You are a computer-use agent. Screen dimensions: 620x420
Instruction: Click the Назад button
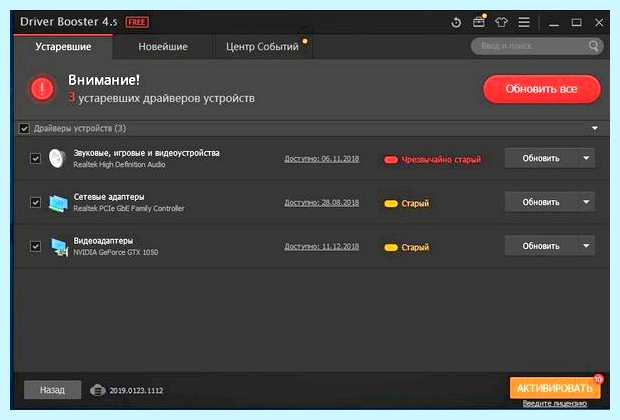point(52,390)
